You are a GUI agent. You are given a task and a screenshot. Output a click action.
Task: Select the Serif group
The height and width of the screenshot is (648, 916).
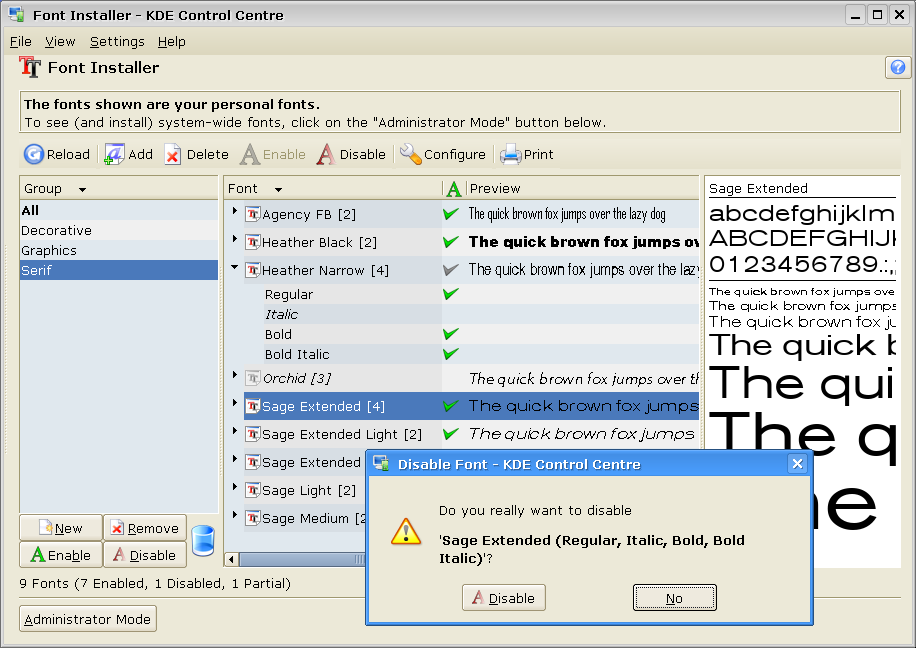click(119, 270)
